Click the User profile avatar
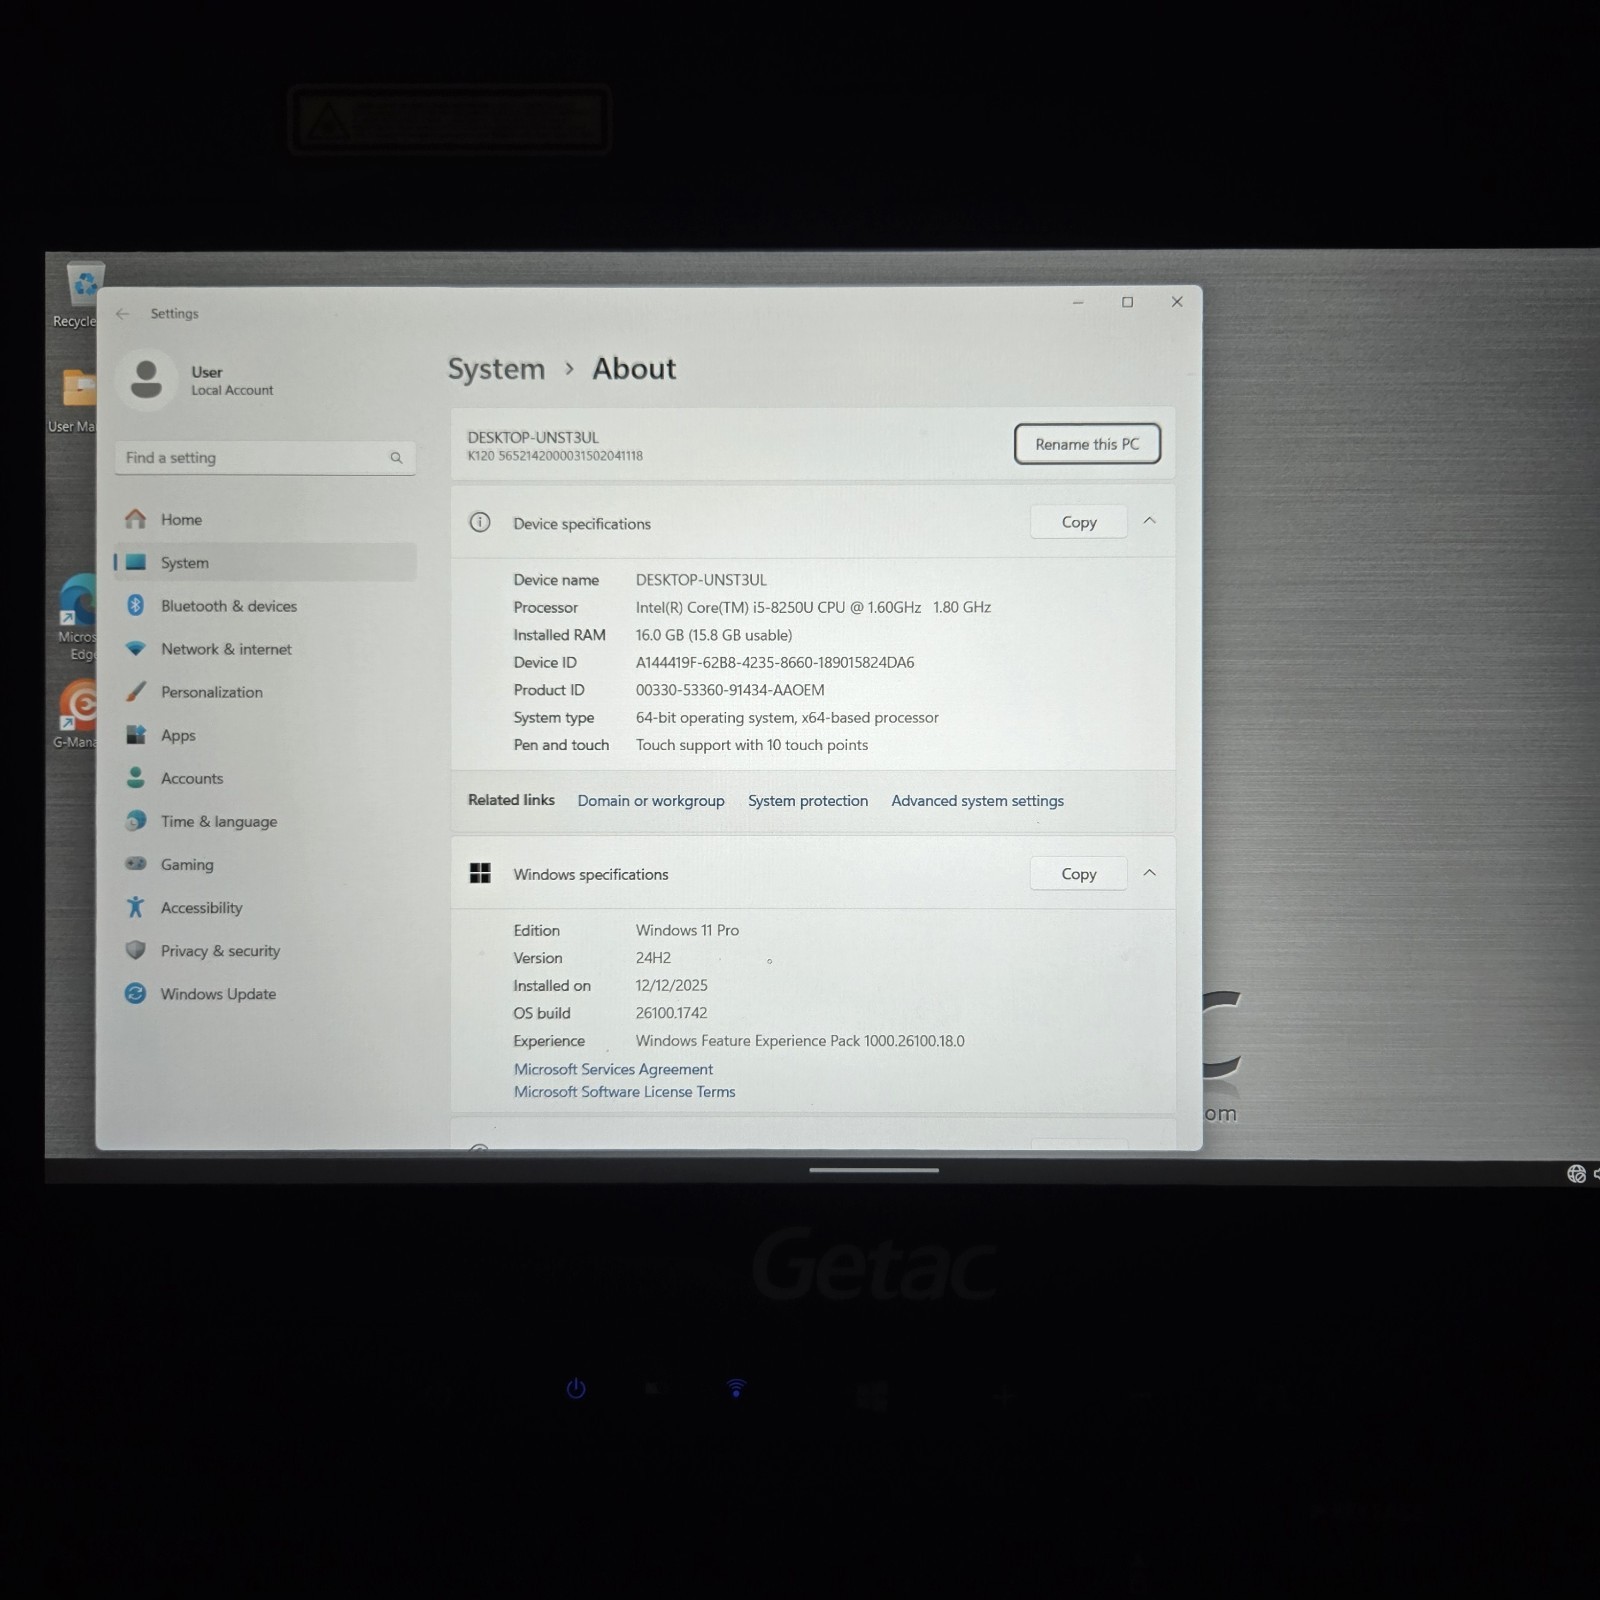The width and height of the screenshot is (1600, 1600). 147,380
